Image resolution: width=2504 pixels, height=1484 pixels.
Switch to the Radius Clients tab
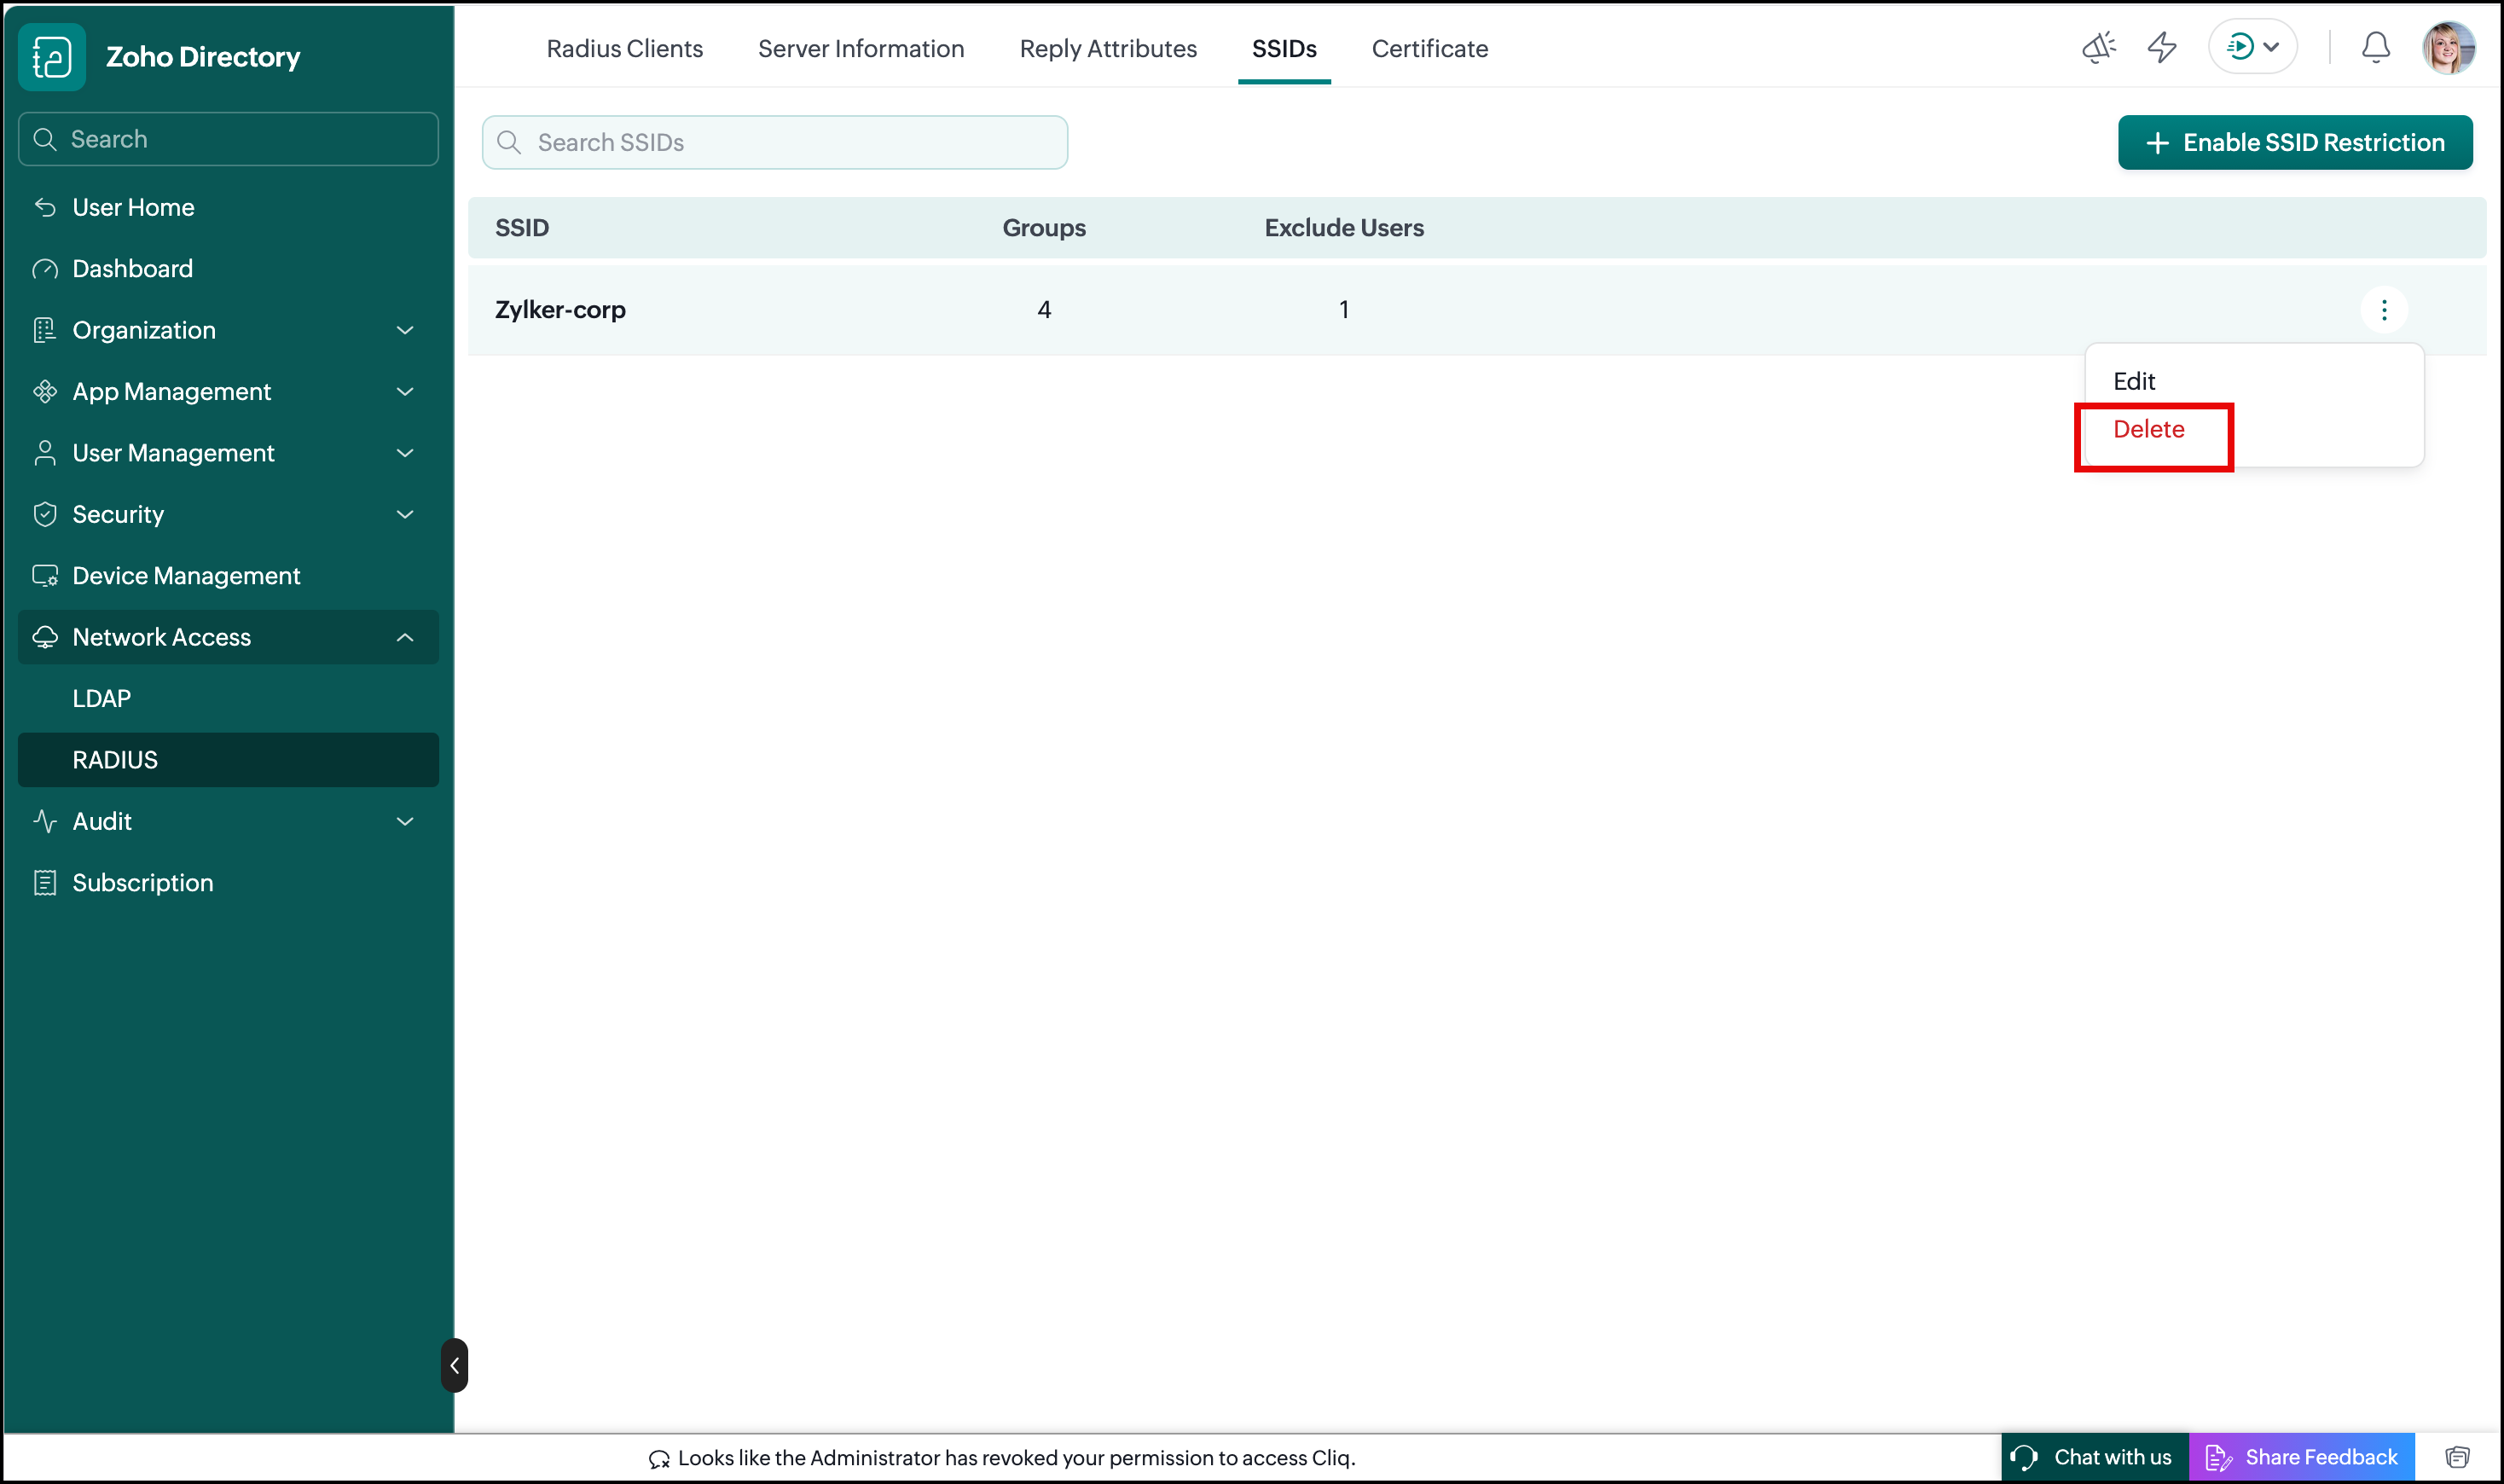624,48
